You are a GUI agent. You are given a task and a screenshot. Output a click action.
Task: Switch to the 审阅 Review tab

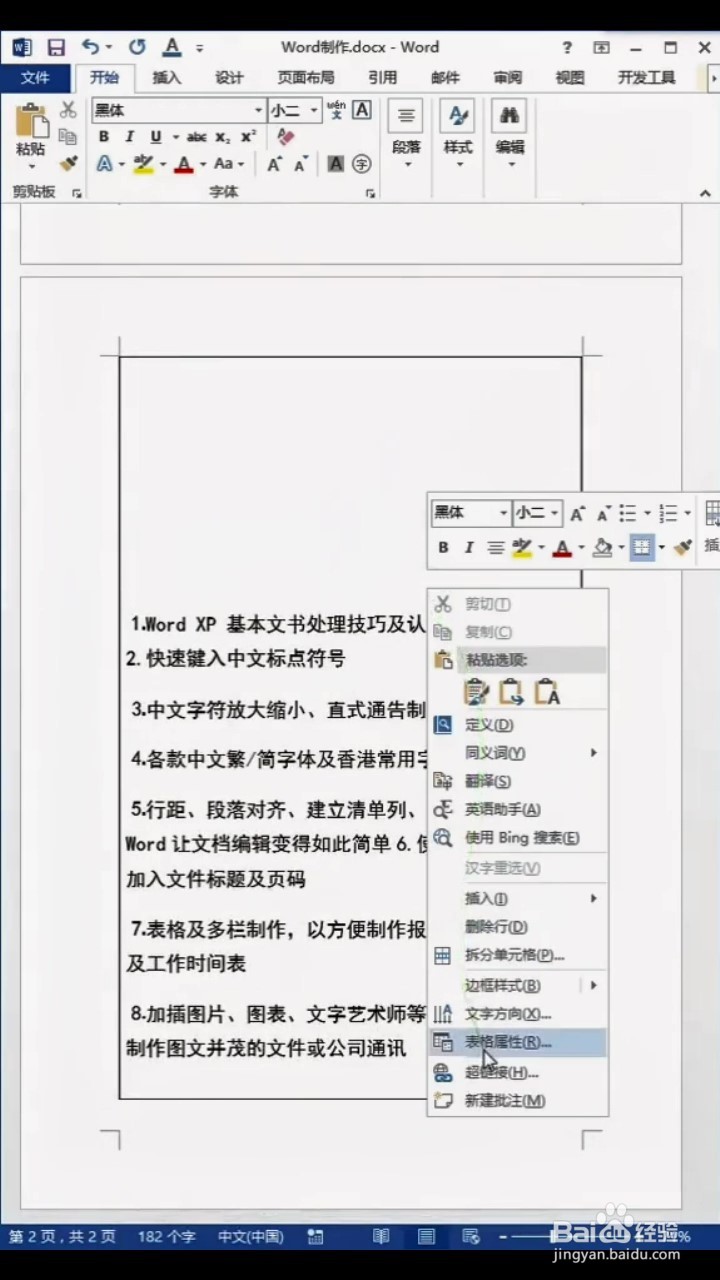[x=507, y=78]
